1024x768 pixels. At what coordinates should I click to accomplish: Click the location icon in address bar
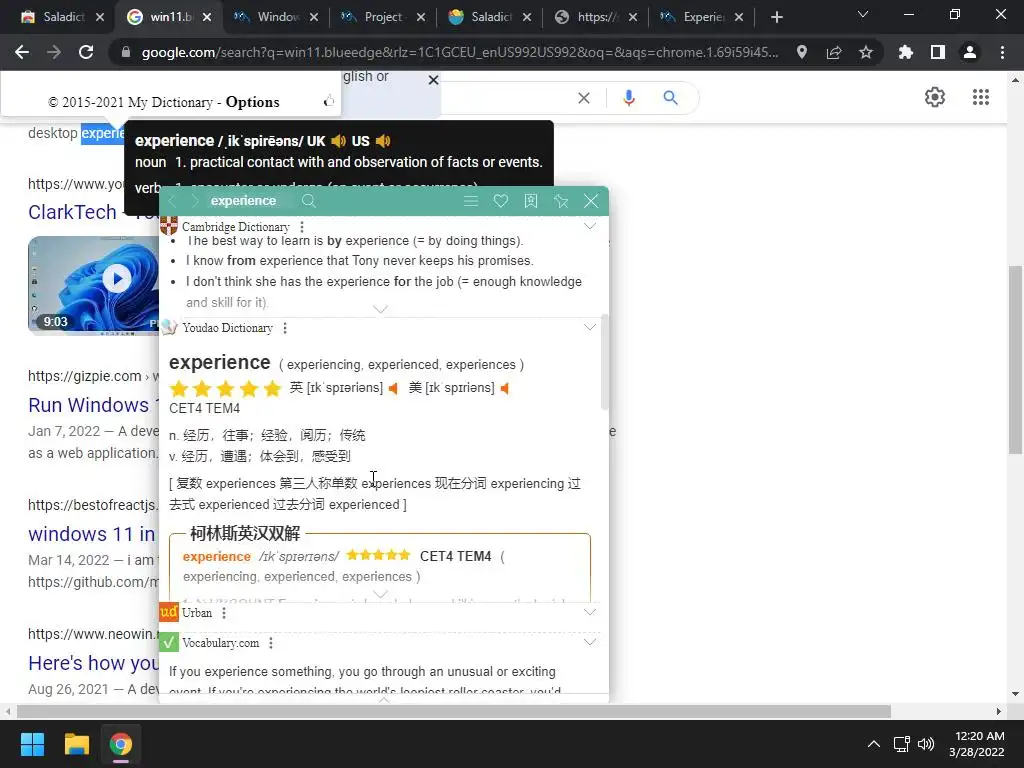coord(802,52)
